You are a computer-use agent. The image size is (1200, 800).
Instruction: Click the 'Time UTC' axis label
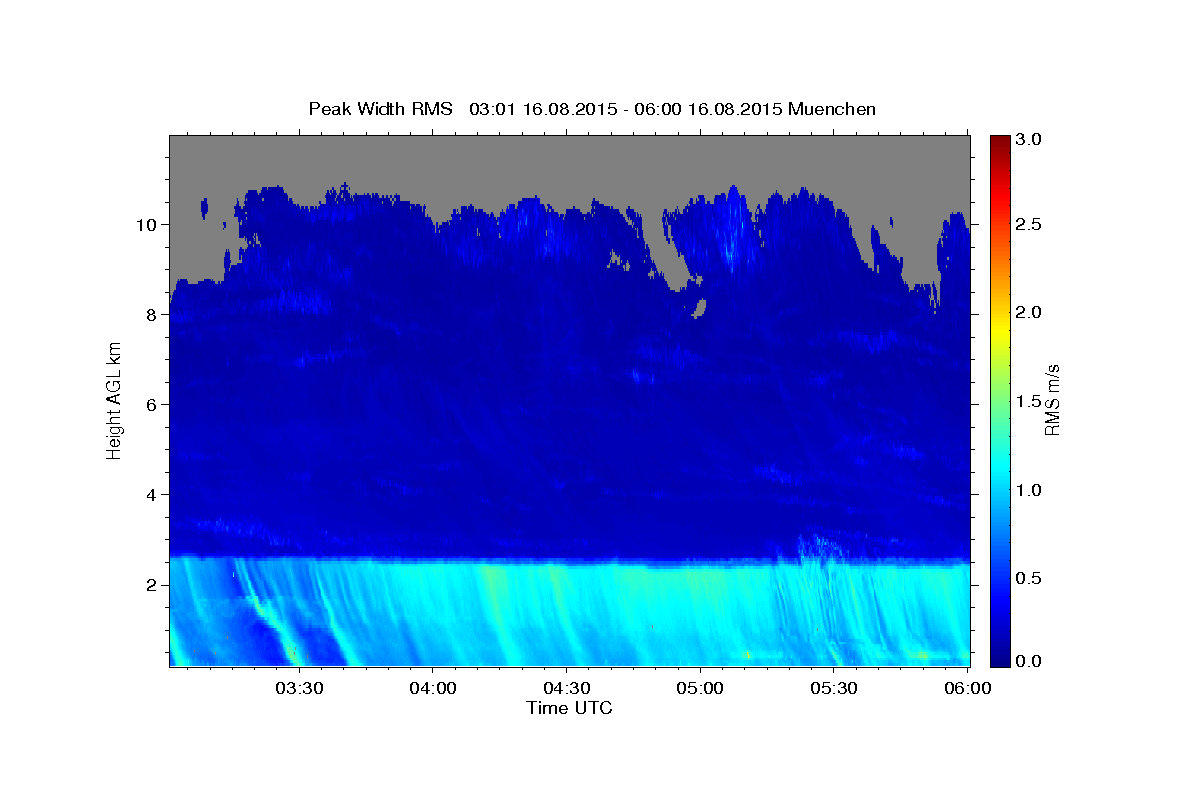point(569,708)
